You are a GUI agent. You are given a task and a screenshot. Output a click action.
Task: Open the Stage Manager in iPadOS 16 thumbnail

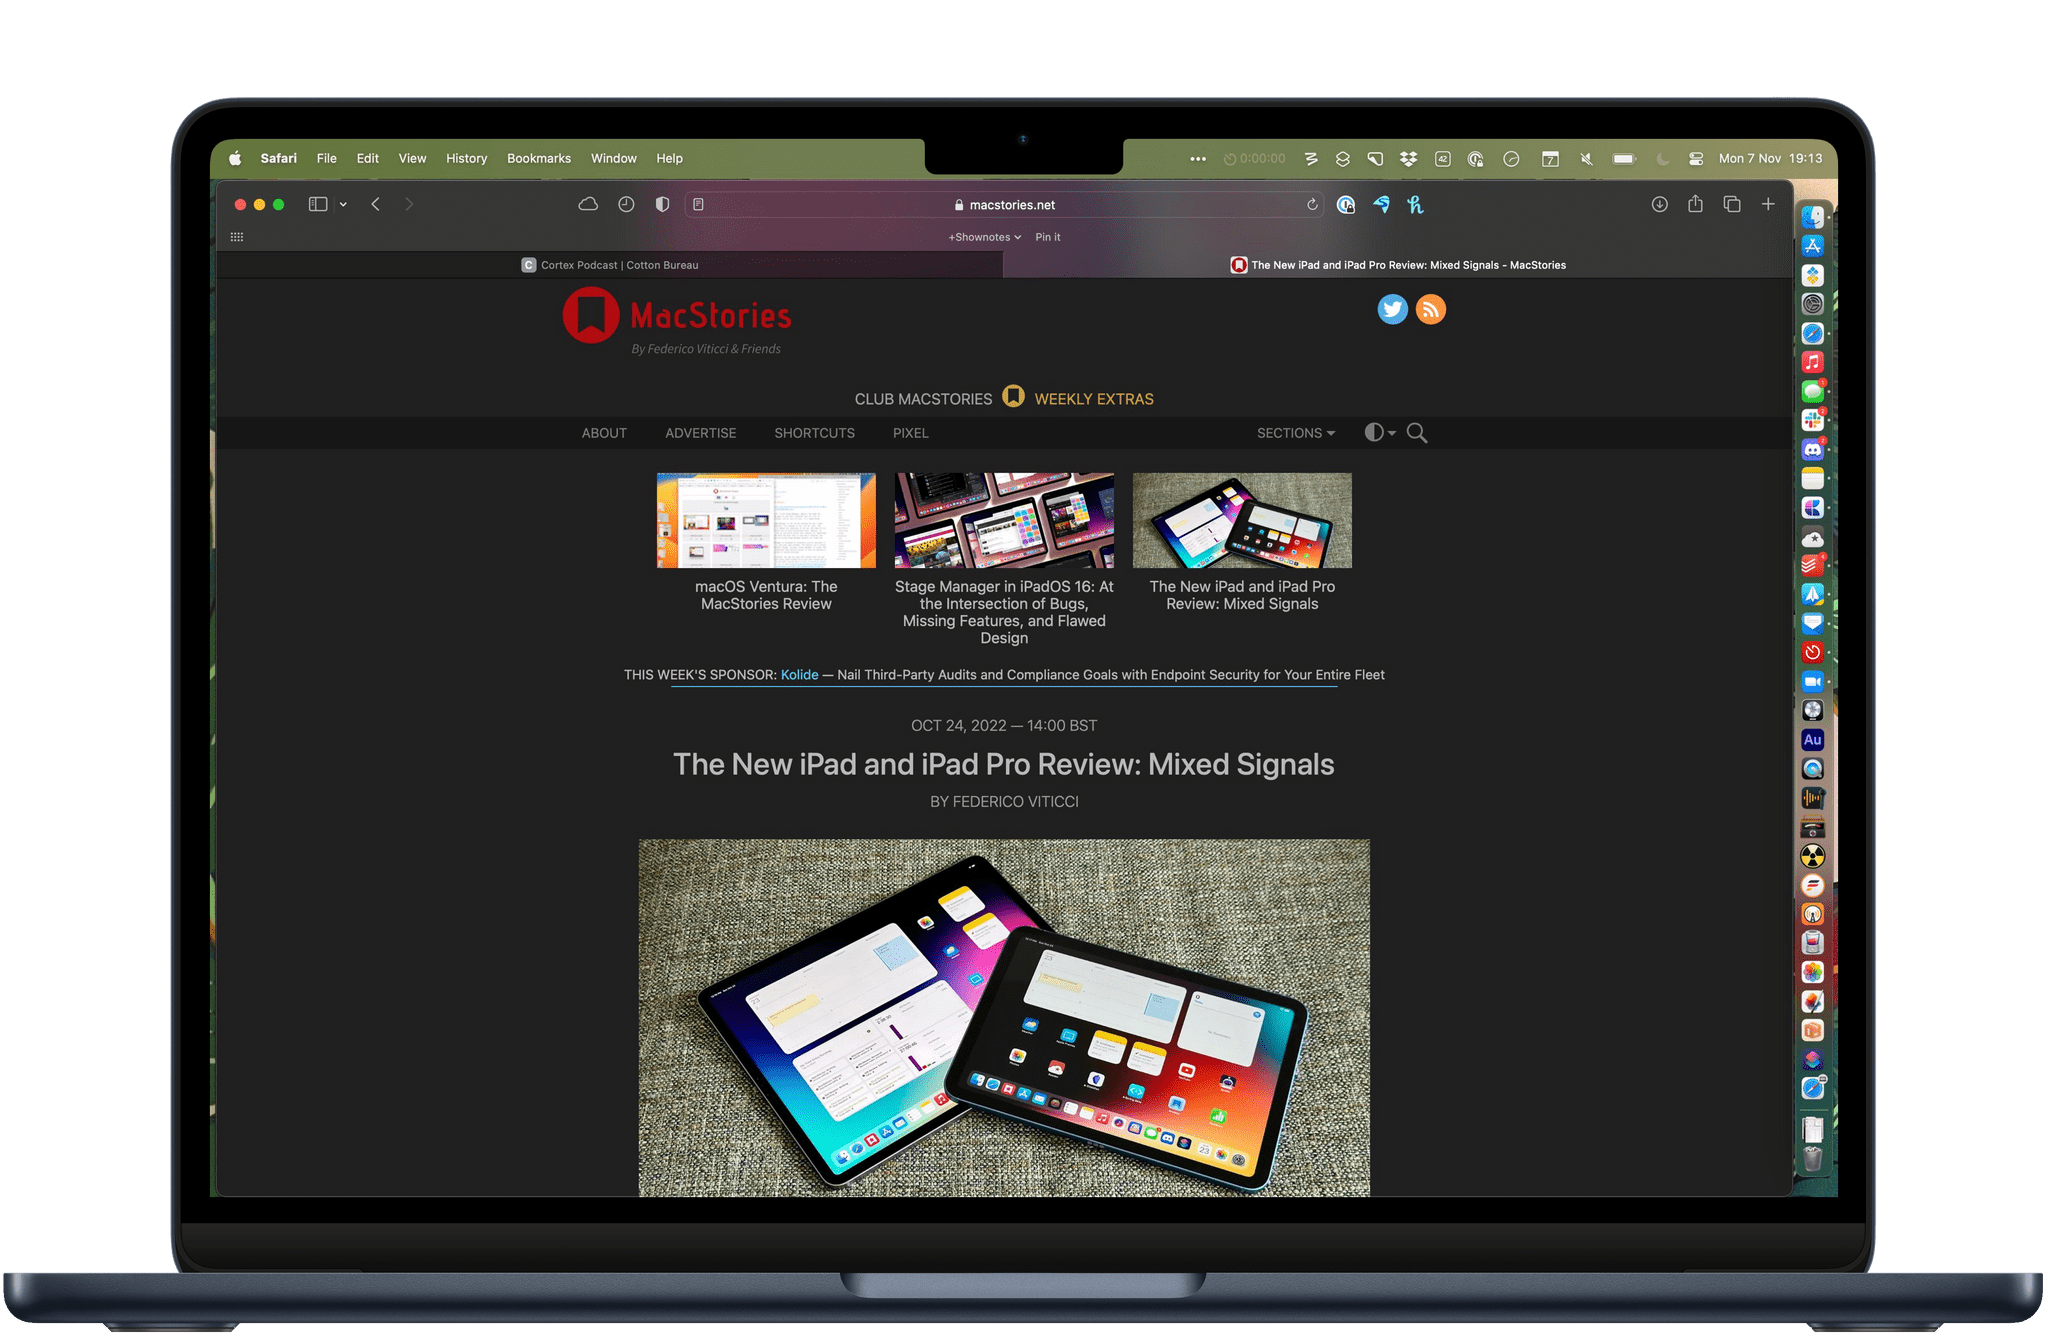pos(1004,520)
